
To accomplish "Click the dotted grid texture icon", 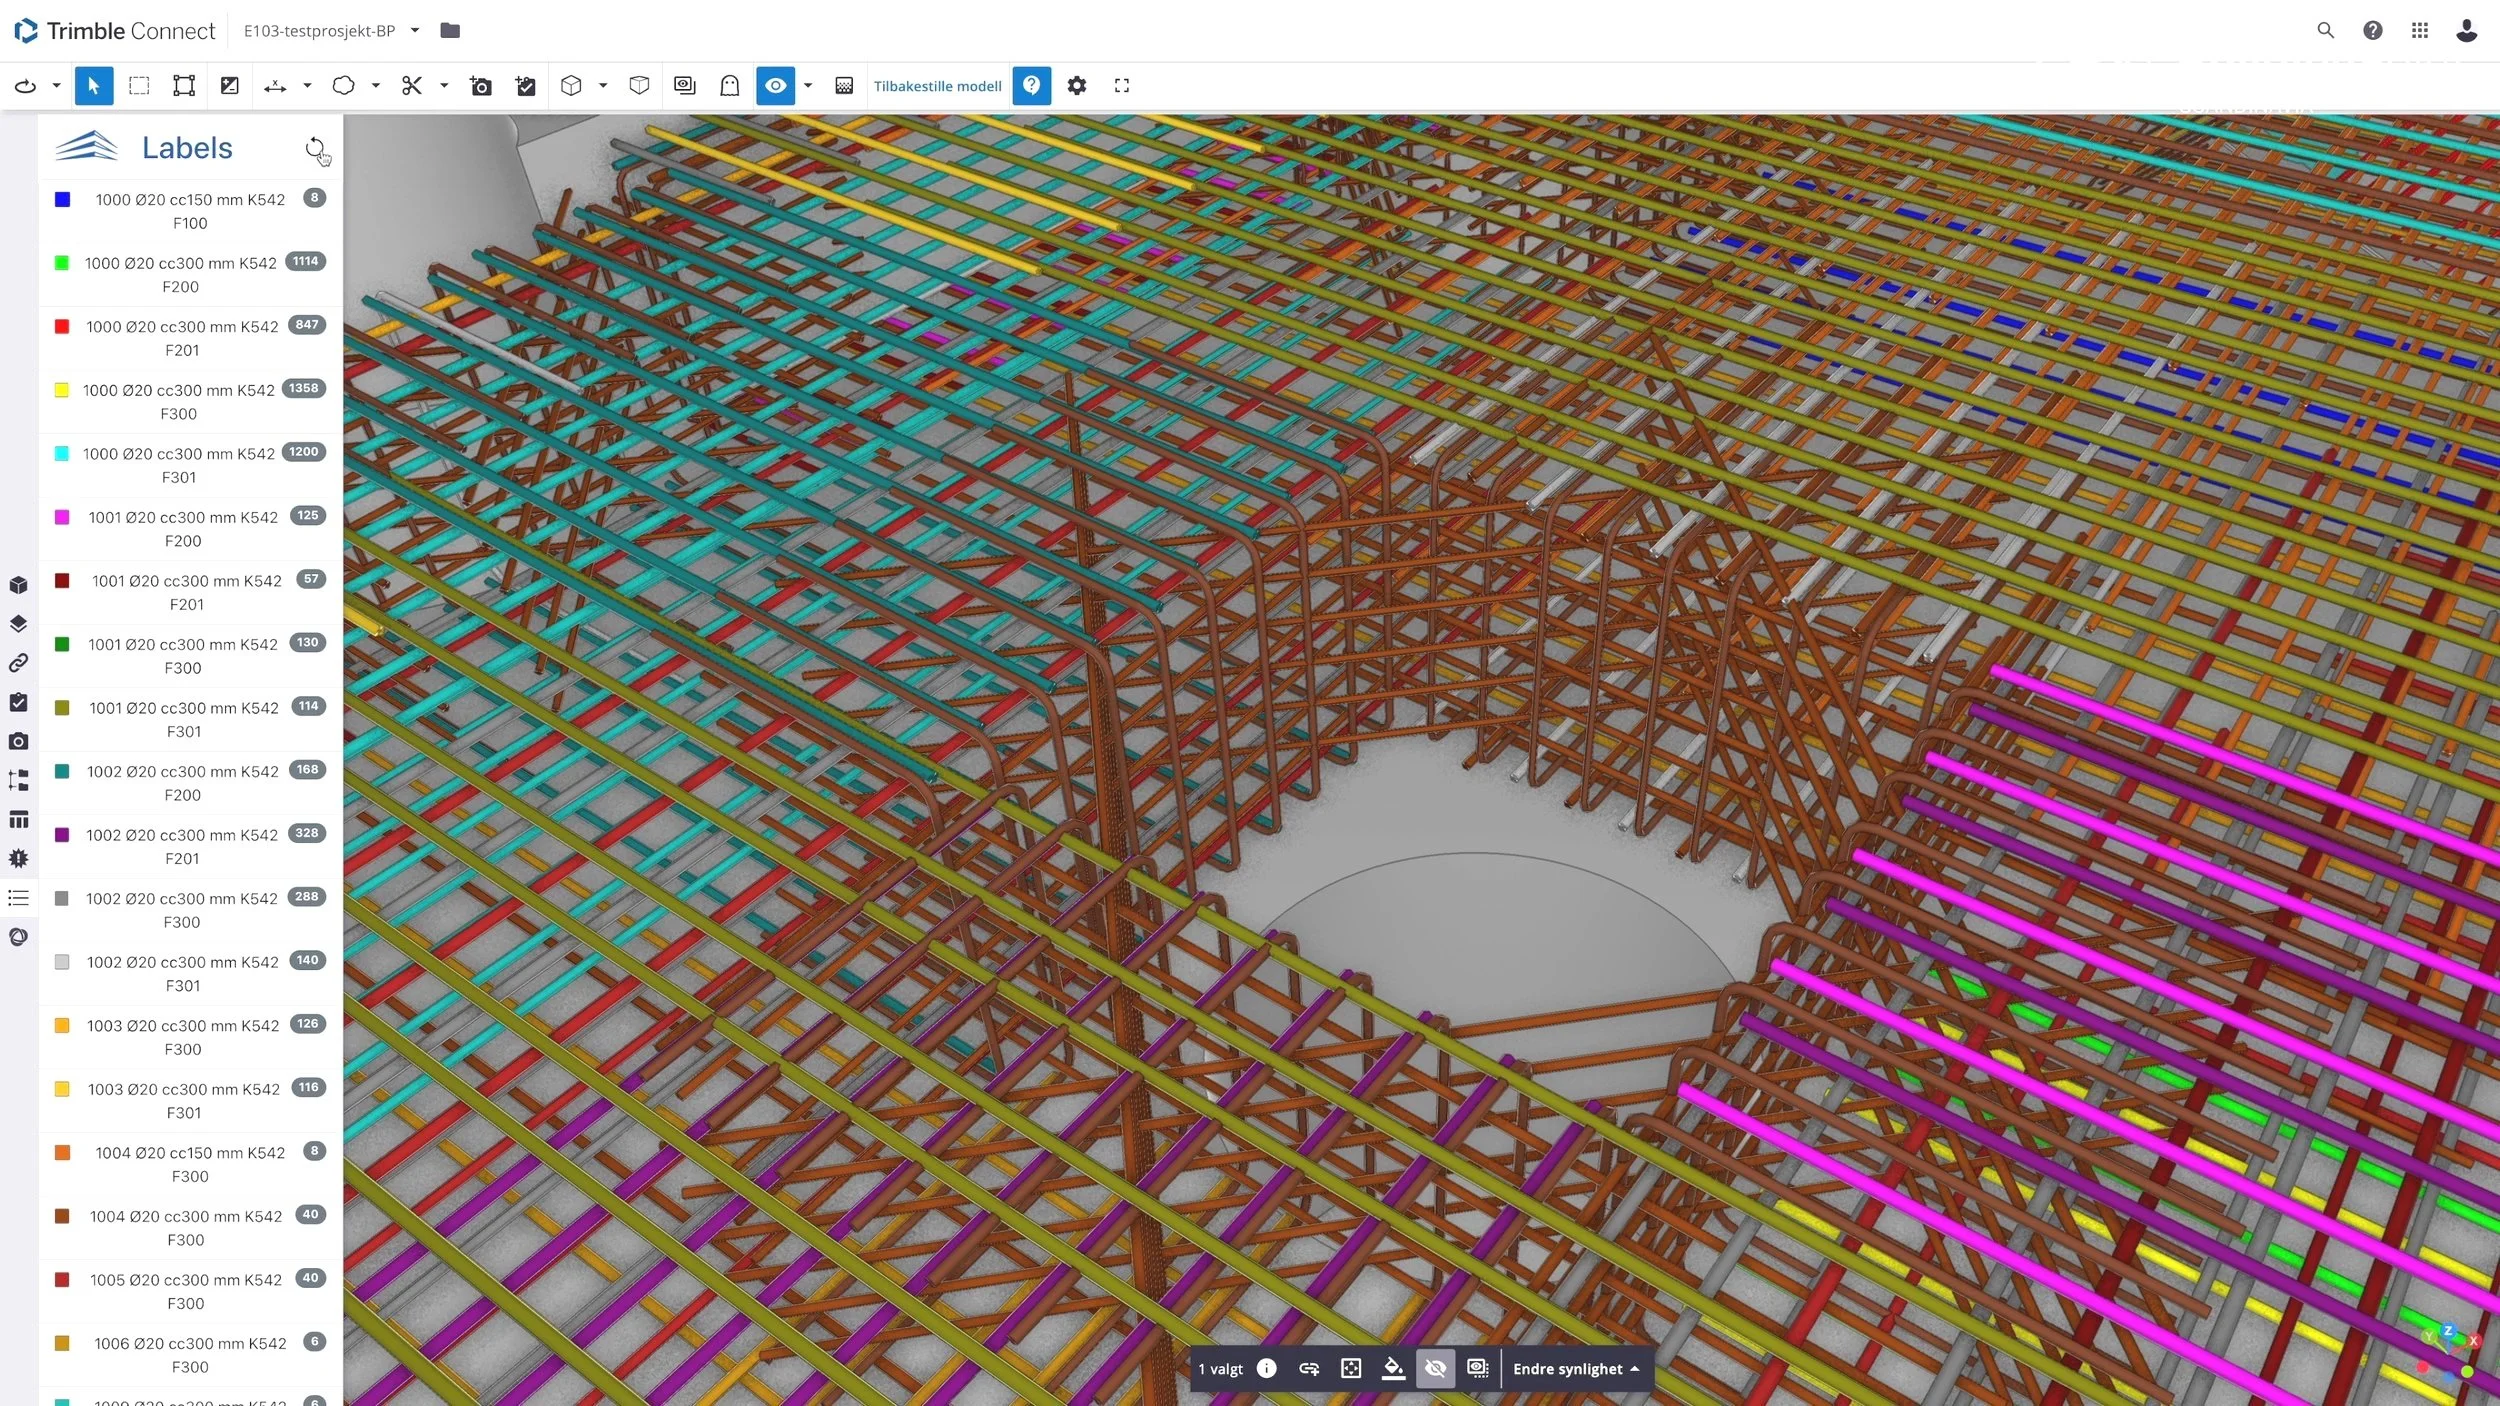I will tap(844, 86).
